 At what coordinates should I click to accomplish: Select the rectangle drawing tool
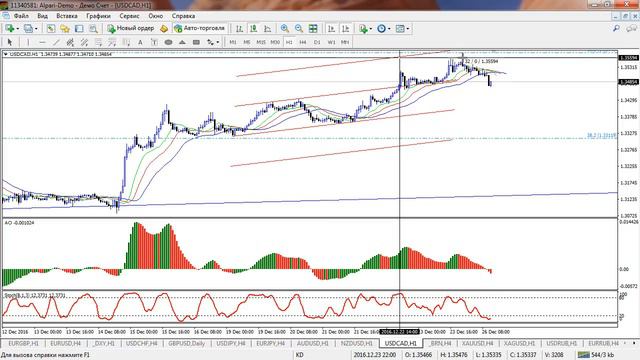click(x=196, y=42)
